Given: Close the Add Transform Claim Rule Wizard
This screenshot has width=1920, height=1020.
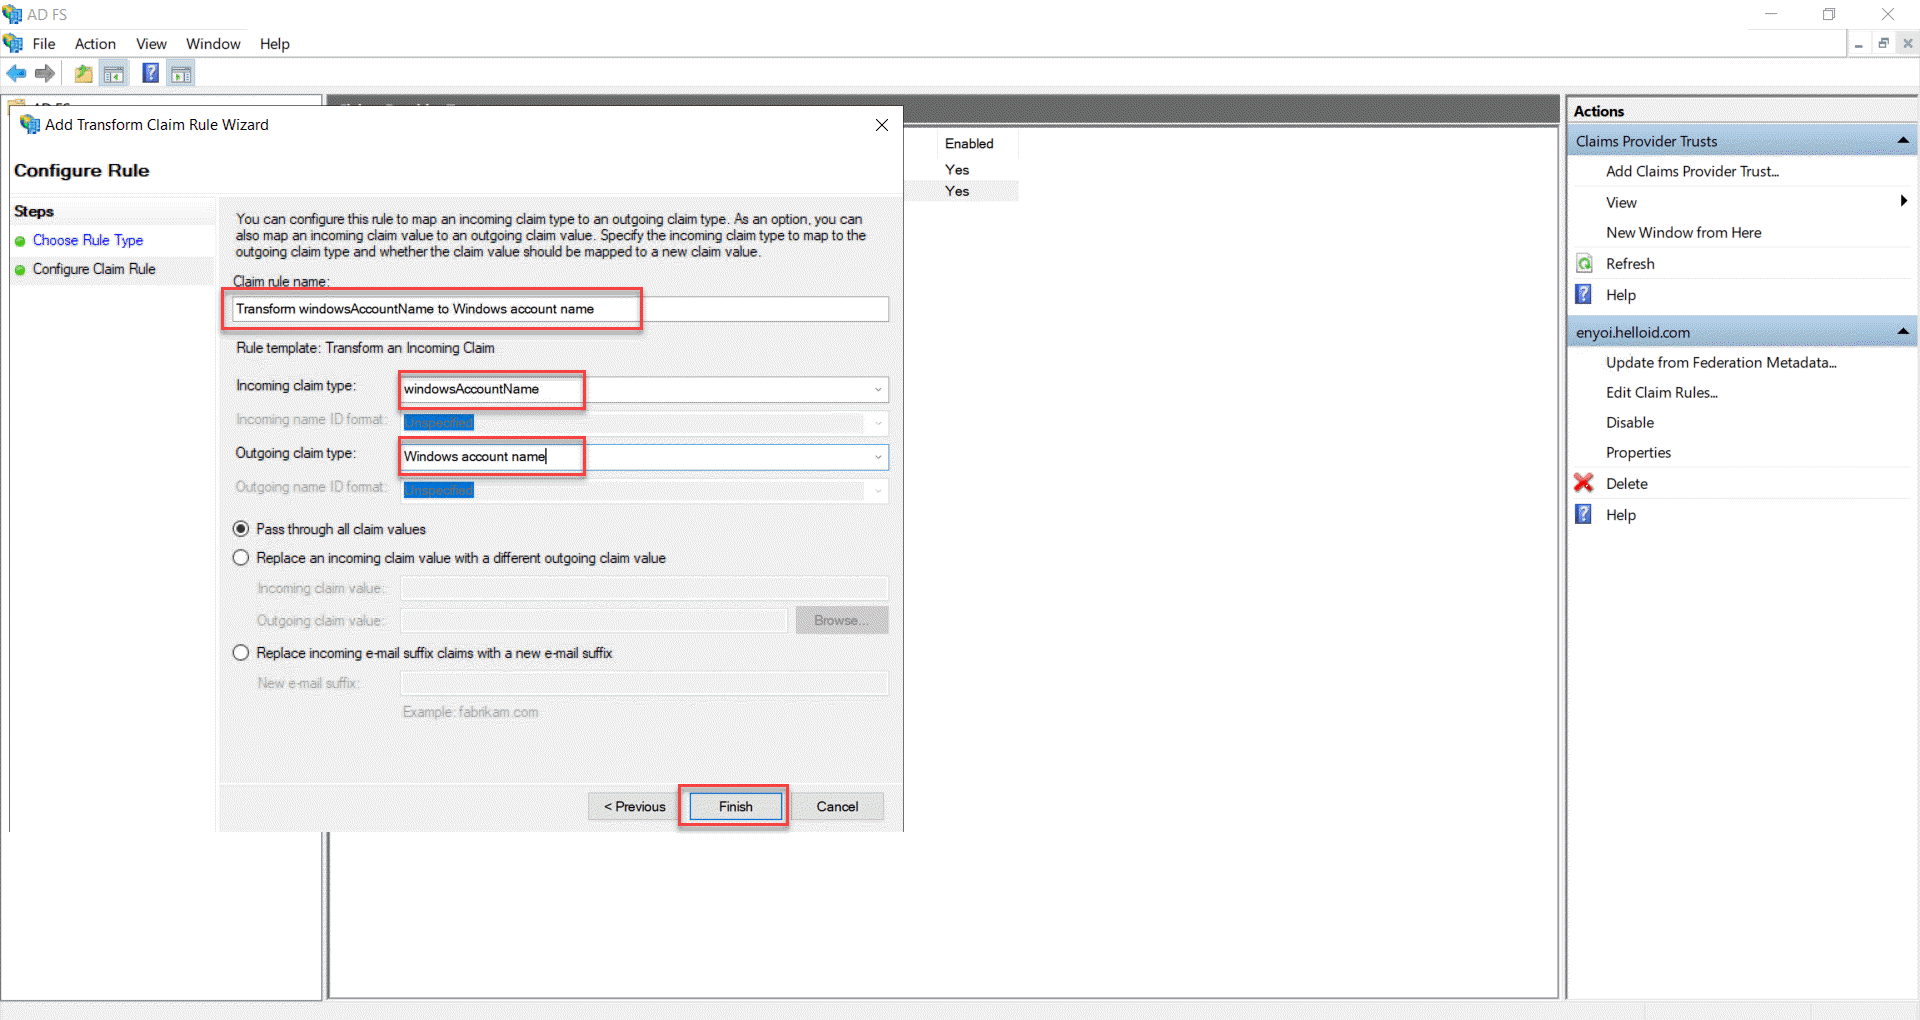Looking at the screenshot, I should point(882,125).
